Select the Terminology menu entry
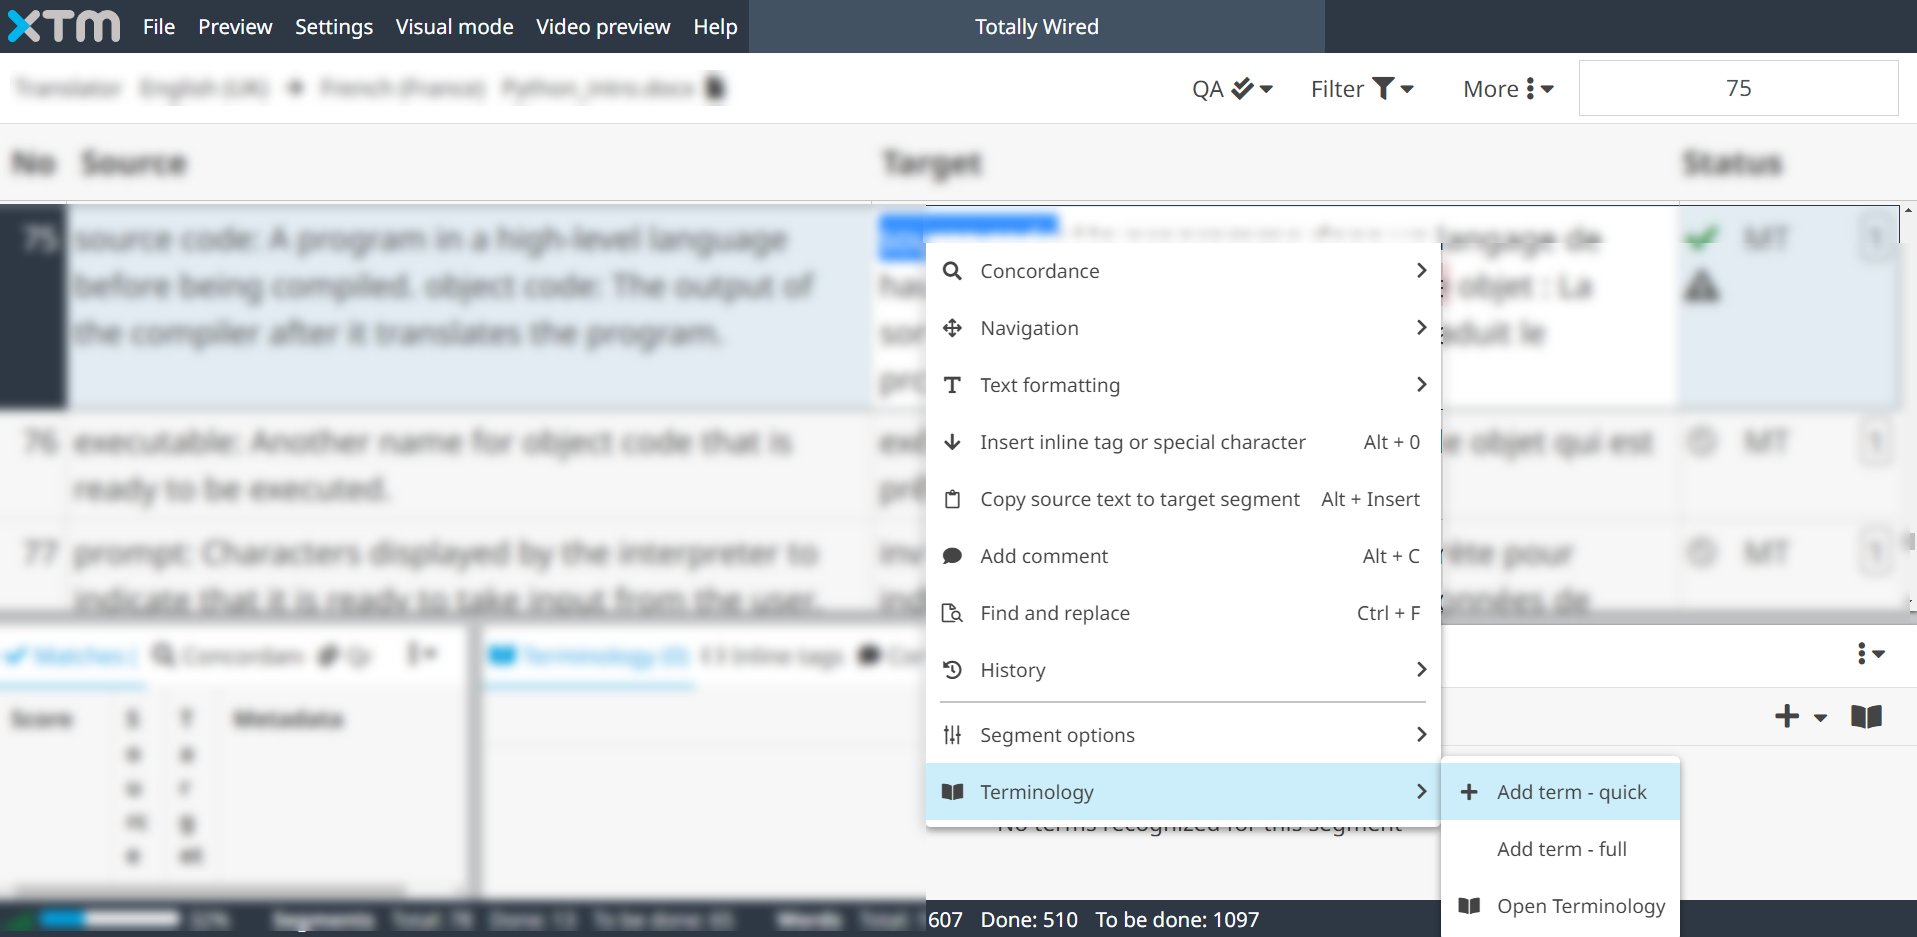This screenshot has width=1917, height=937. [x=1183, y=792]
